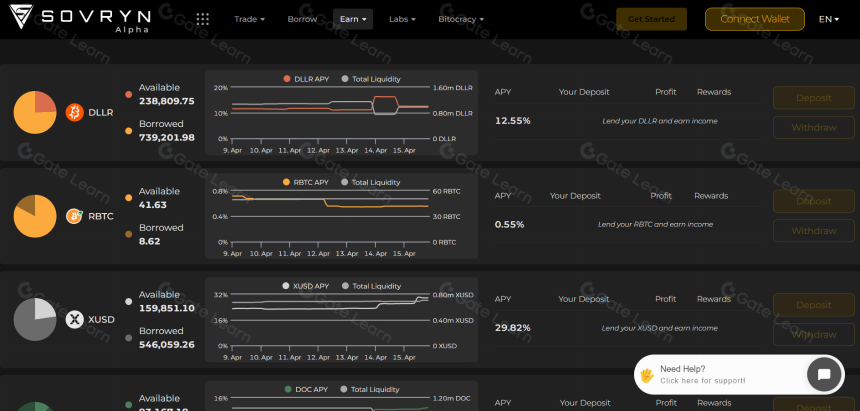Click Withdraw button for RBTC
The image size is (860, 411).
(814, 231)
